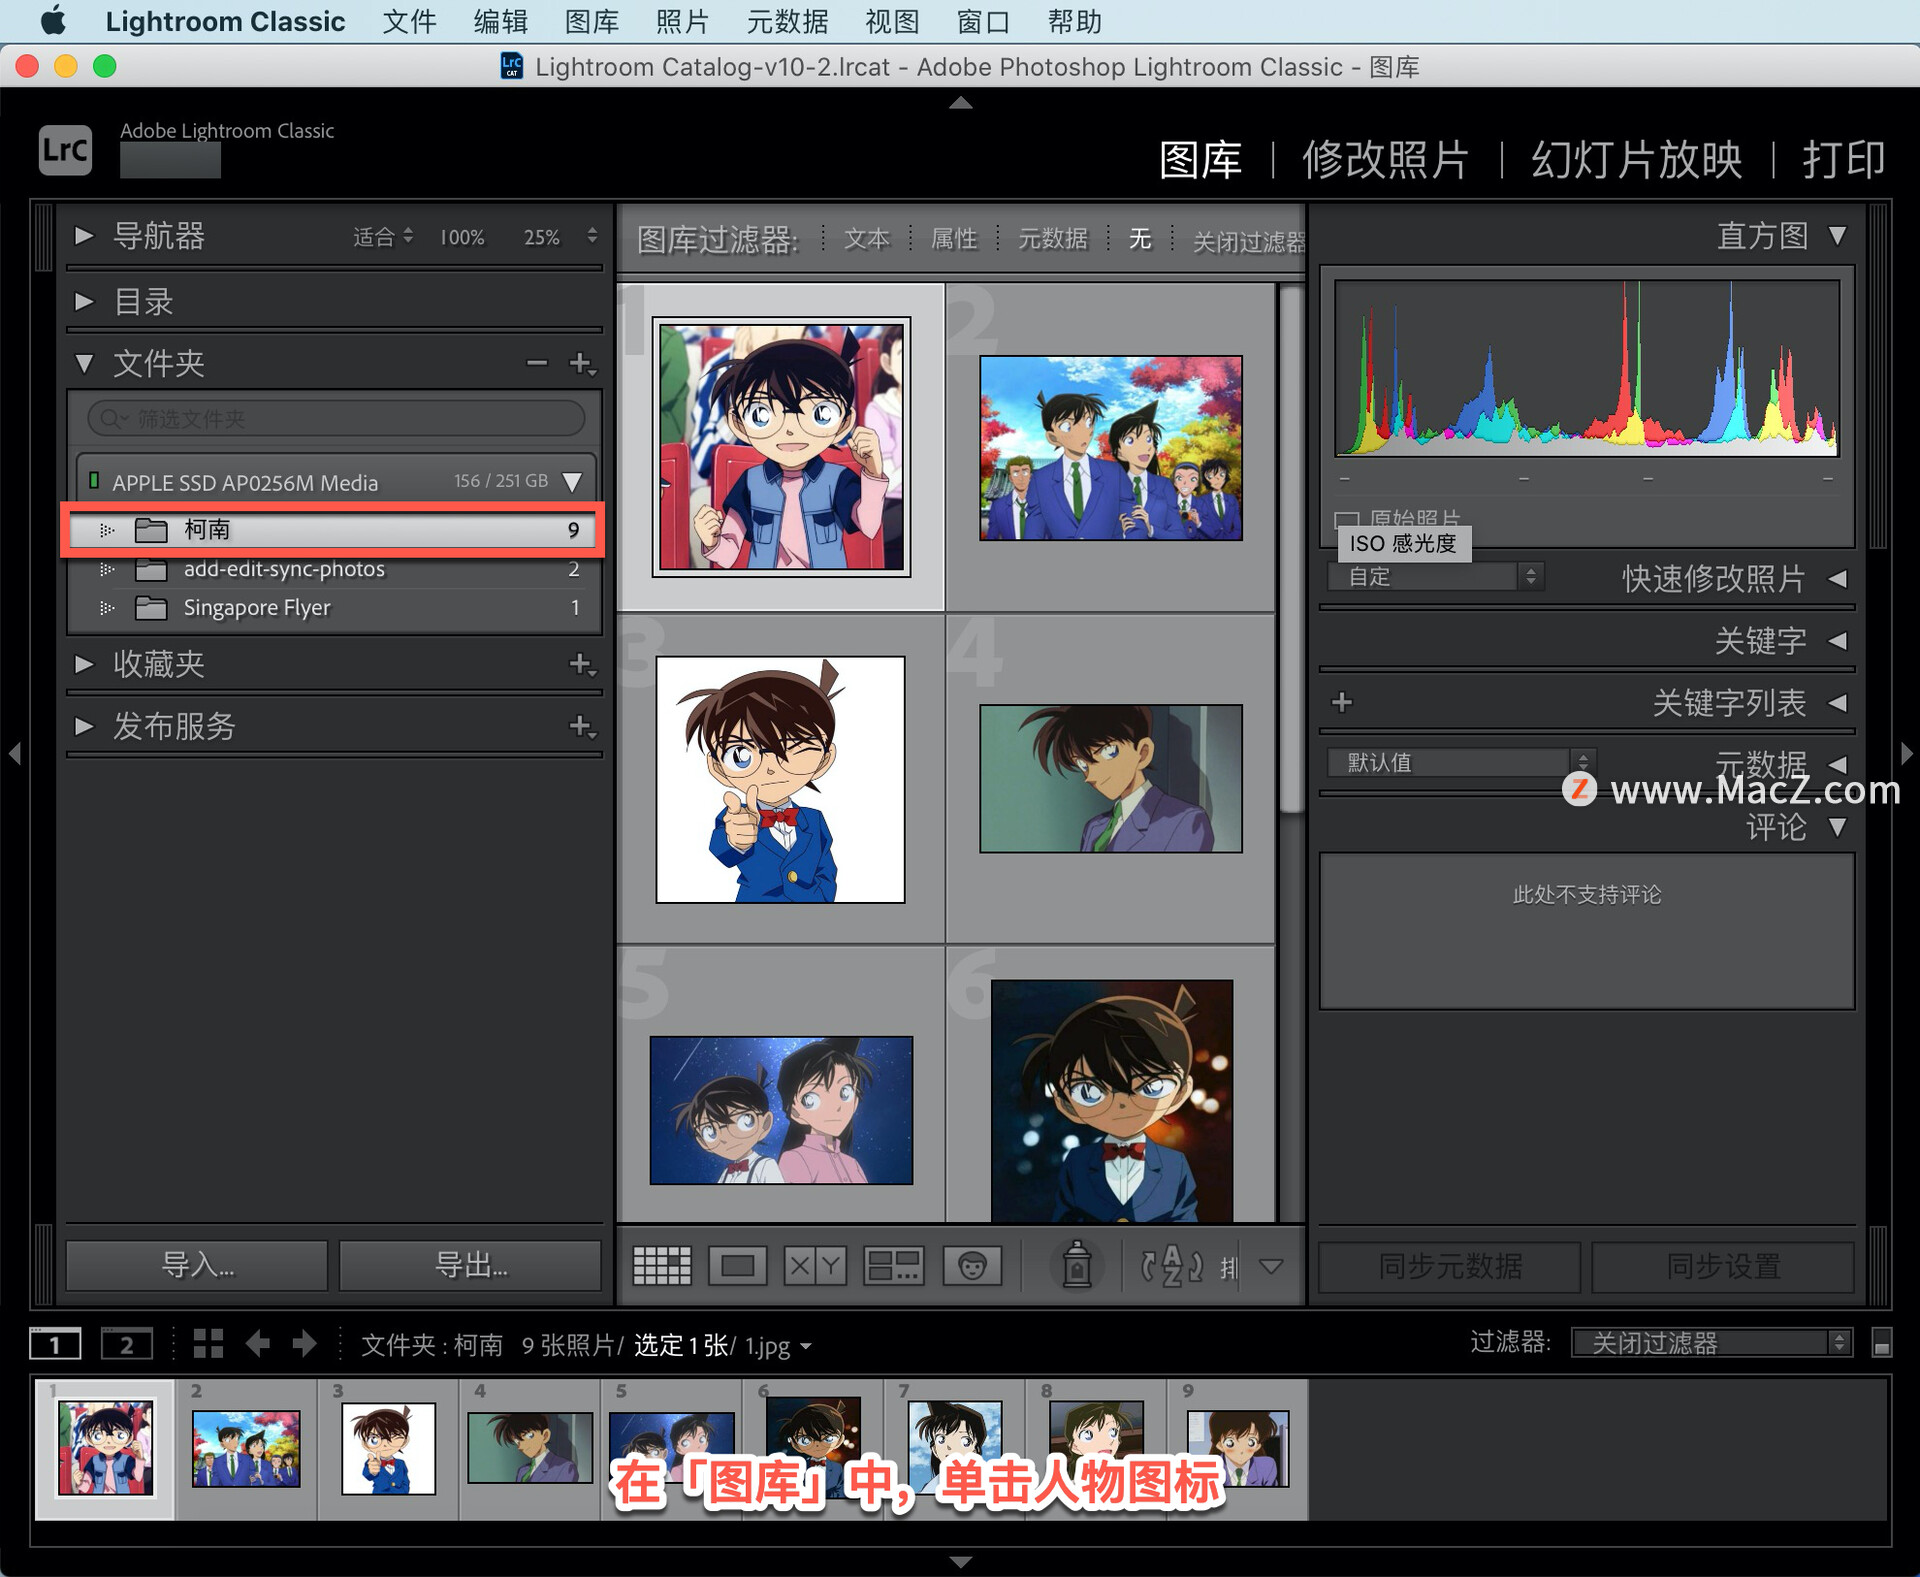1920x1577 pixels.
Task: Open the 默认值 metadata dropdown
Action: coord(1461,763)
